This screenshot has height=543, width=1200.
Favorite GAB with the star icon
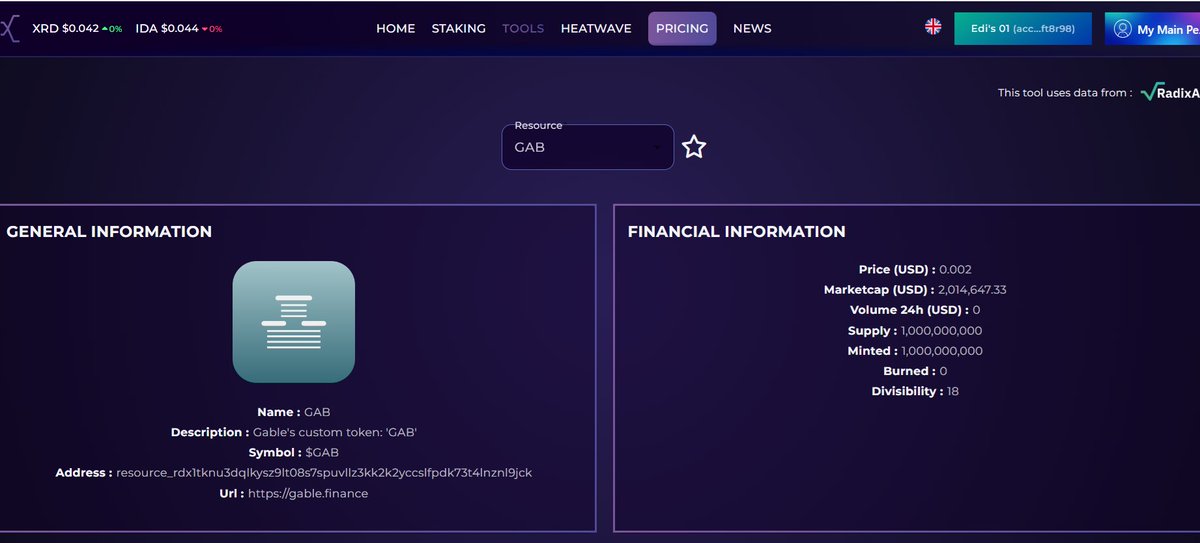coord(694,148)
